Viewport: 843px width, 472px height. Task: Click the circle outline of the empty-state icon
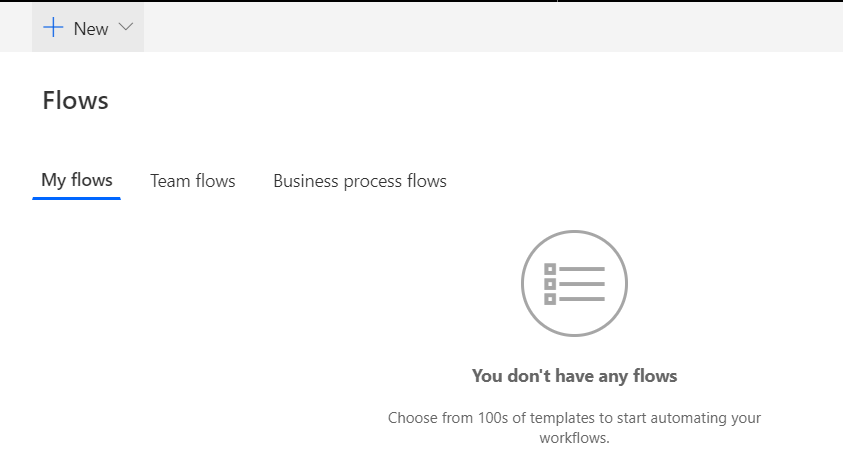[574, 231]
